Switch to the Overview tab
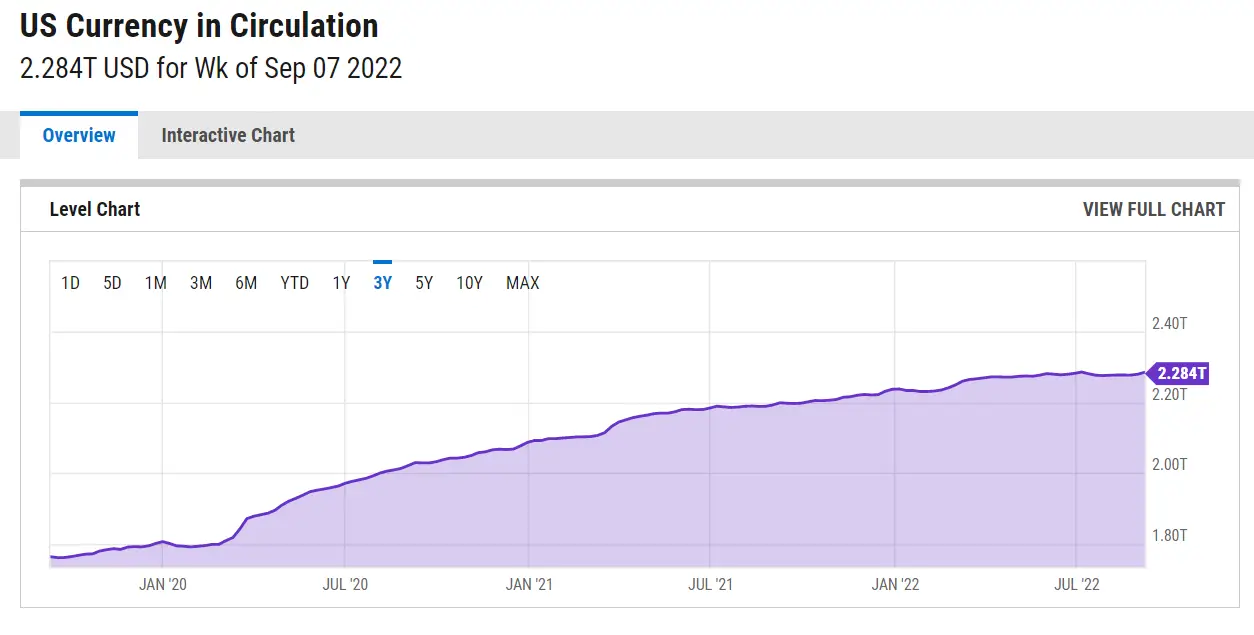Viewport: 1254px width, 635px height. (79, 135)
